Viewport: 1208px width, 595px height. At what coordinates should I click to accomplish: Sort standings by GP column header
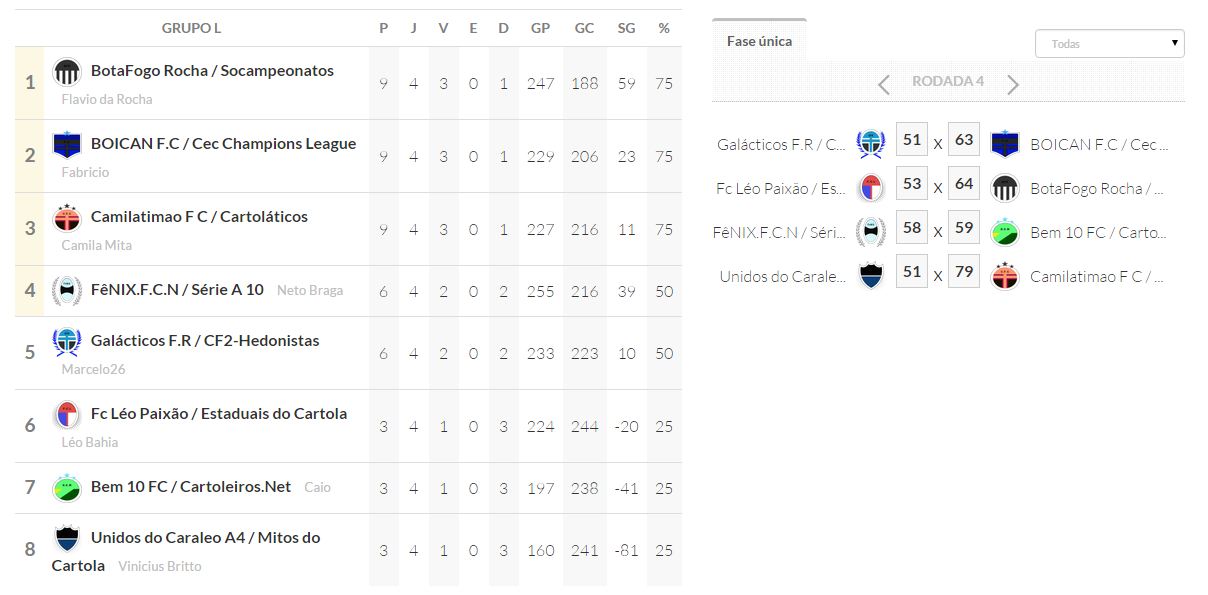(540, 28)
